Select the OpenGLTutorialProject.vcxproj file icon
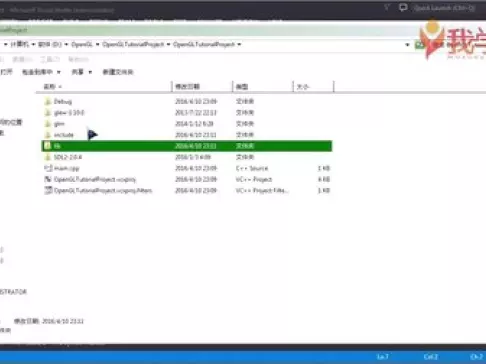486x364 pixels. (x=48, y=179)
